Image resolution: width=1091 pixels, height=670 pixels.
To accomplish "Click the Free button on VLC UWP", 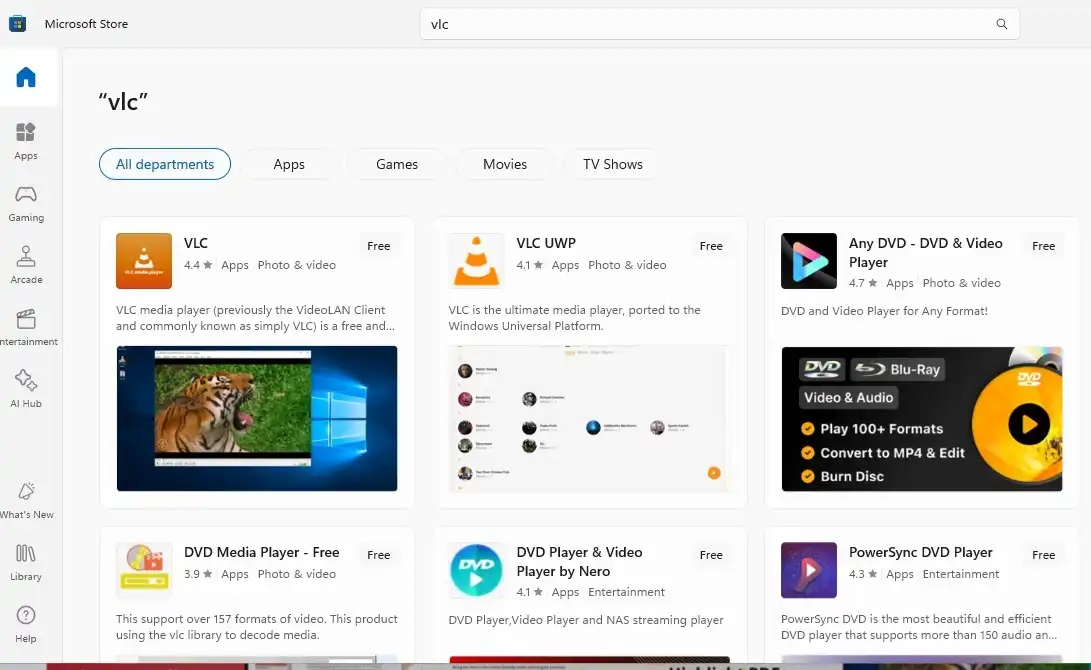I will pos(711,246).
